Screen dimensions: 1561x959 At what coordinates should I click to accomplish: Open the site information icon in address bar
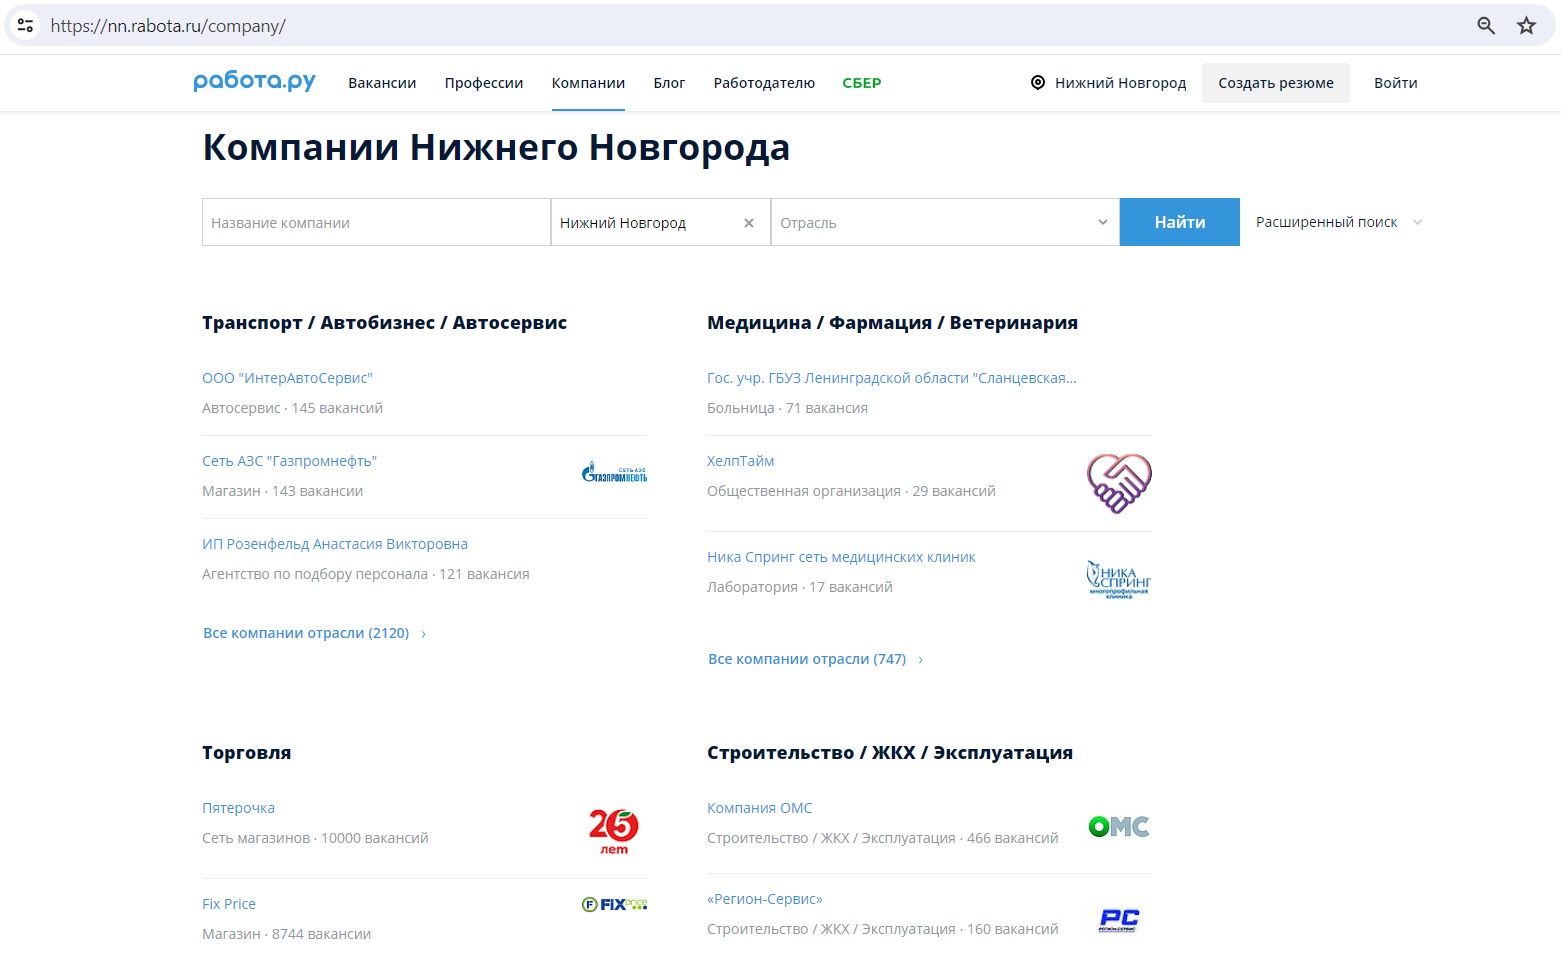click(x=26, y=26)
